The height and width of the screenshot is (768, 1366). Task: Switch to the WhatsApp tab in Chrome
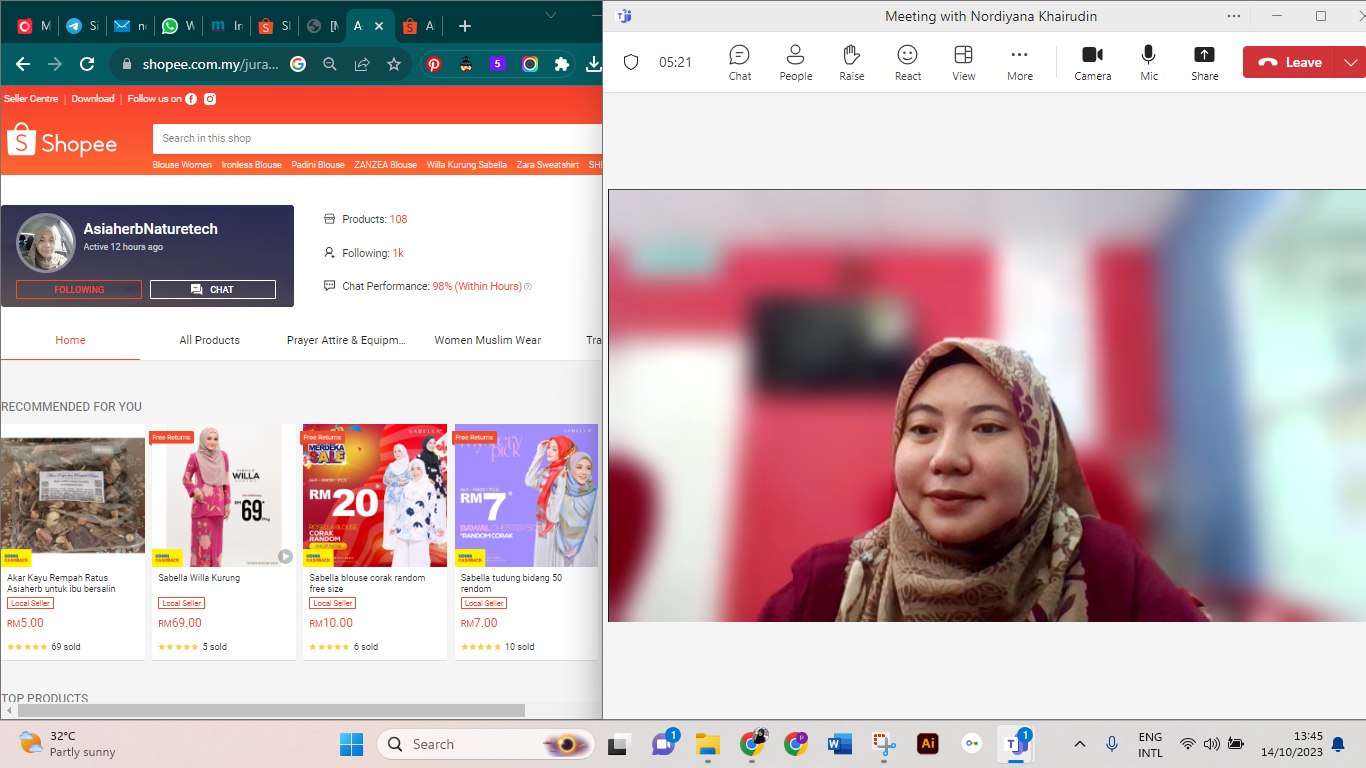(x=179, y=26)
